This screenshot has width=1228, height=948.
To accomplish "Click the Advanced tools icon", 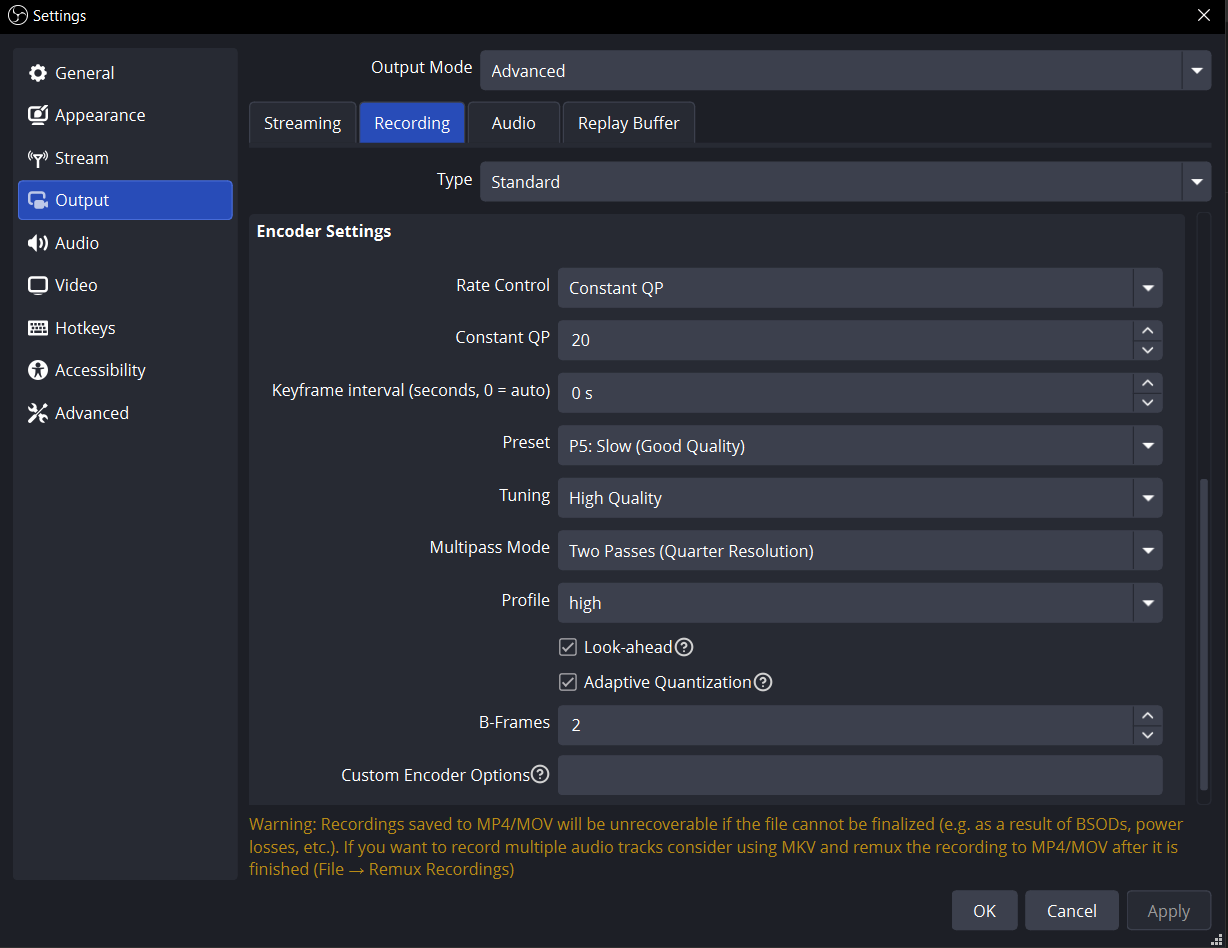I will [x=38, y=413].
